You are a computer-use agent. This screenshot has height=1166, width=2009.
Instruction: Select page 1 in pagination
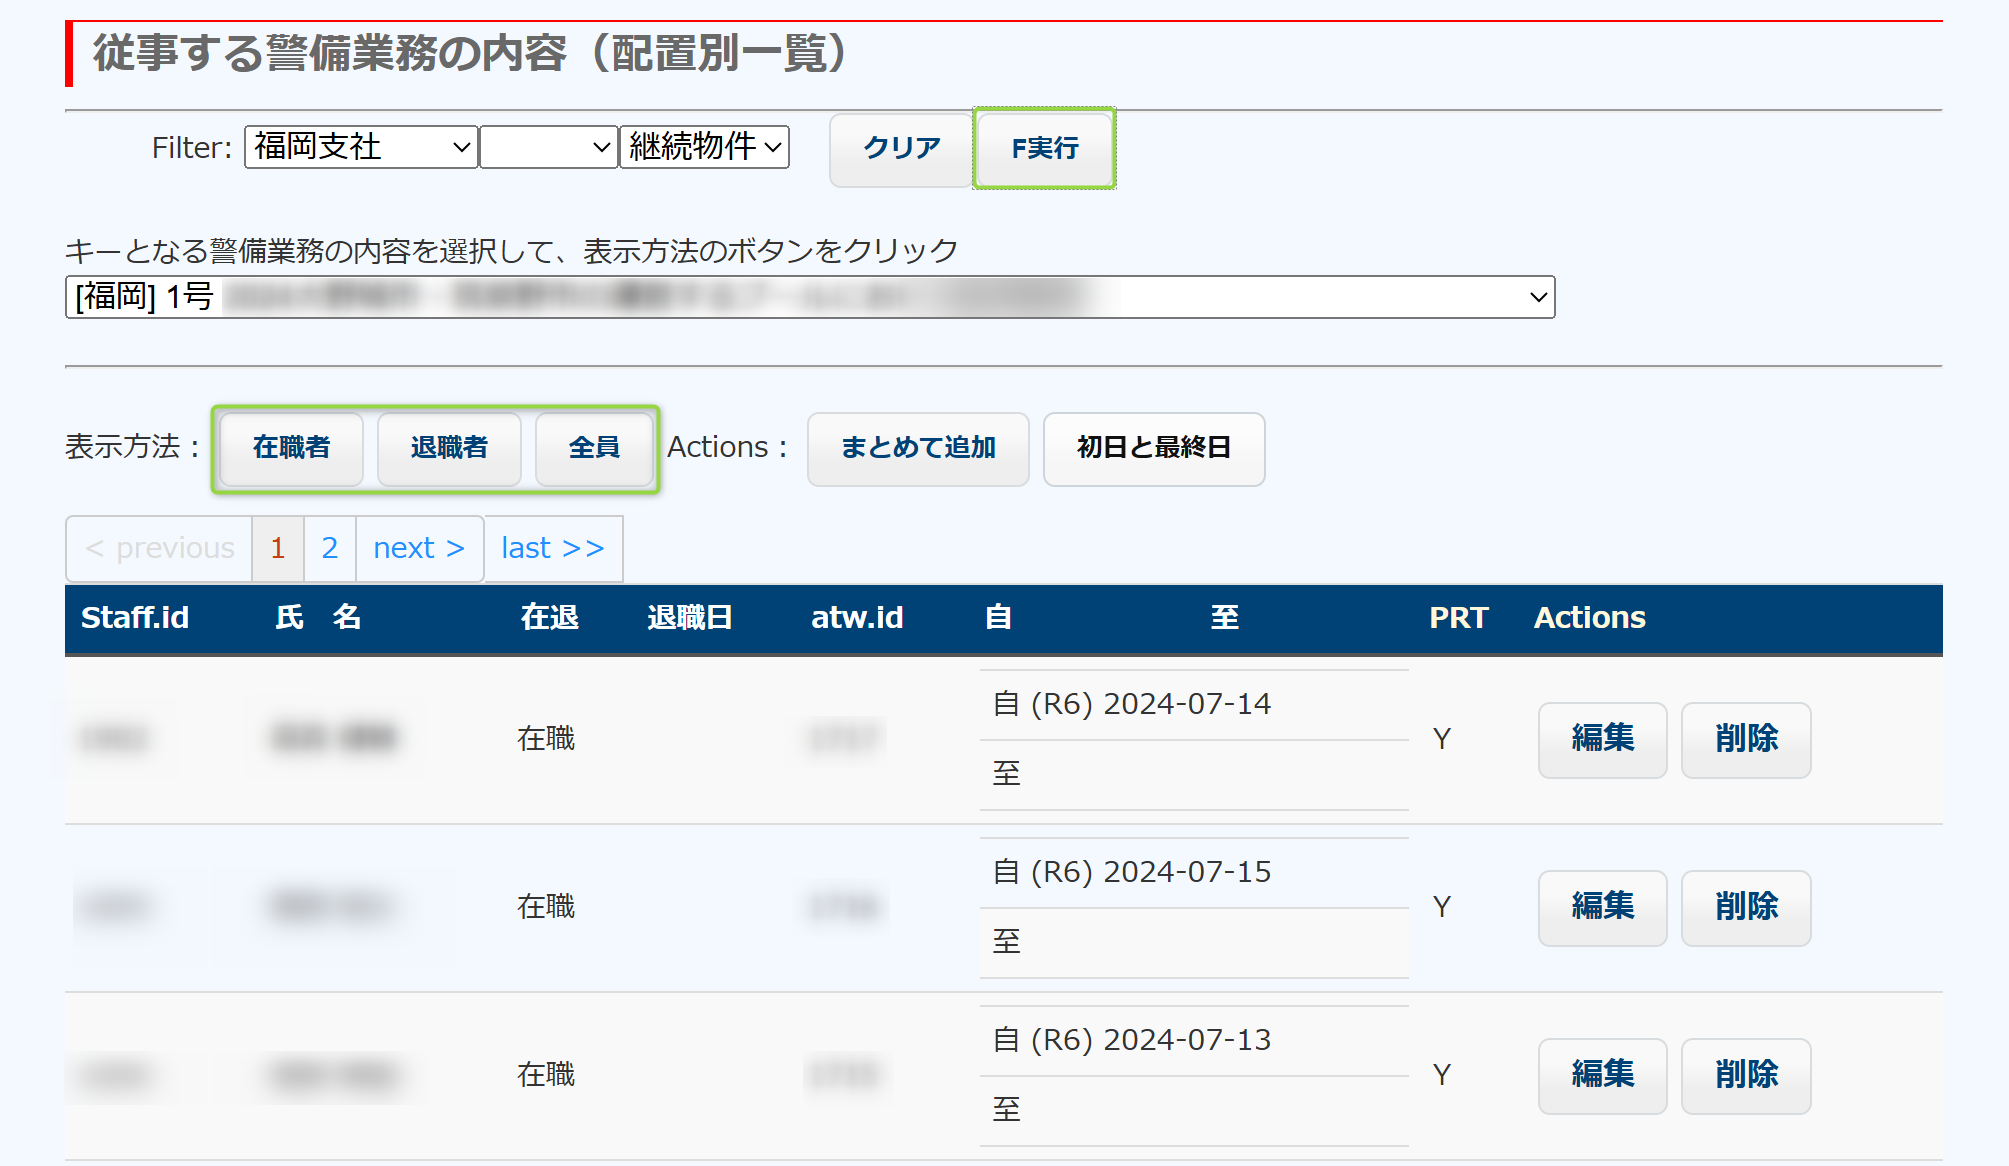(278, 548)
